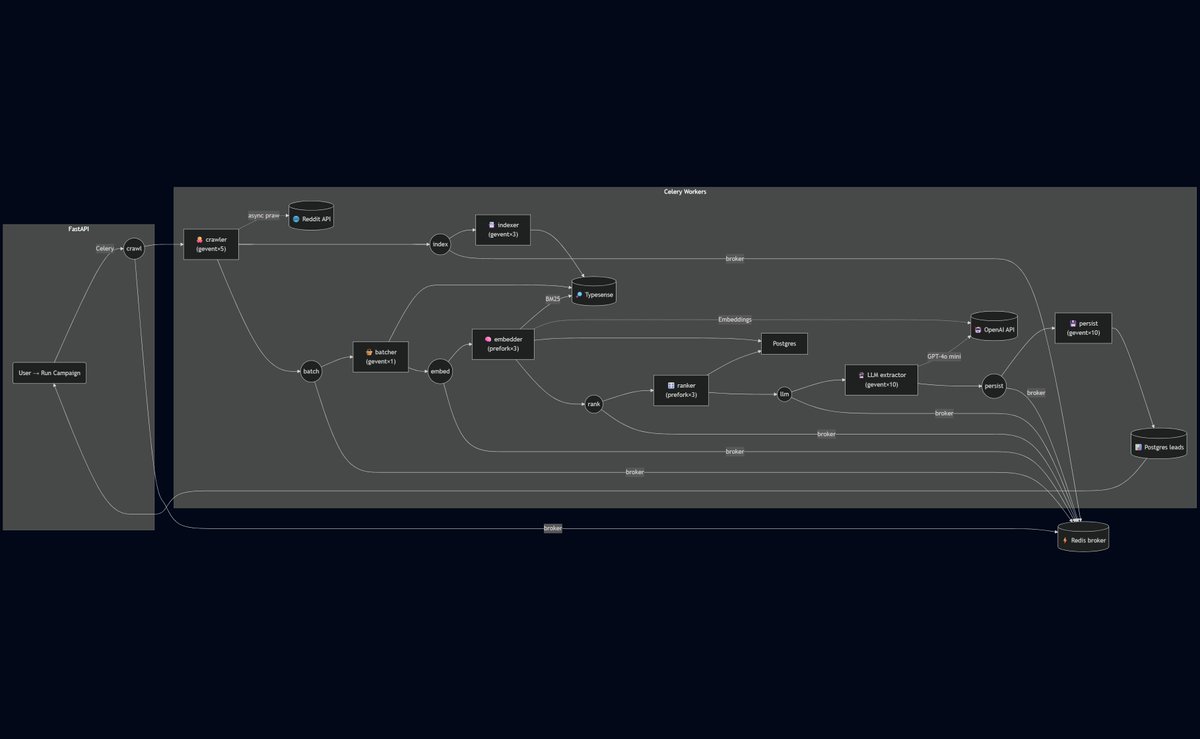The height and width of the screenshot is (739, 1200).
Task: Click the (gevent=1) text under batcher
Action: pos(381,361)
